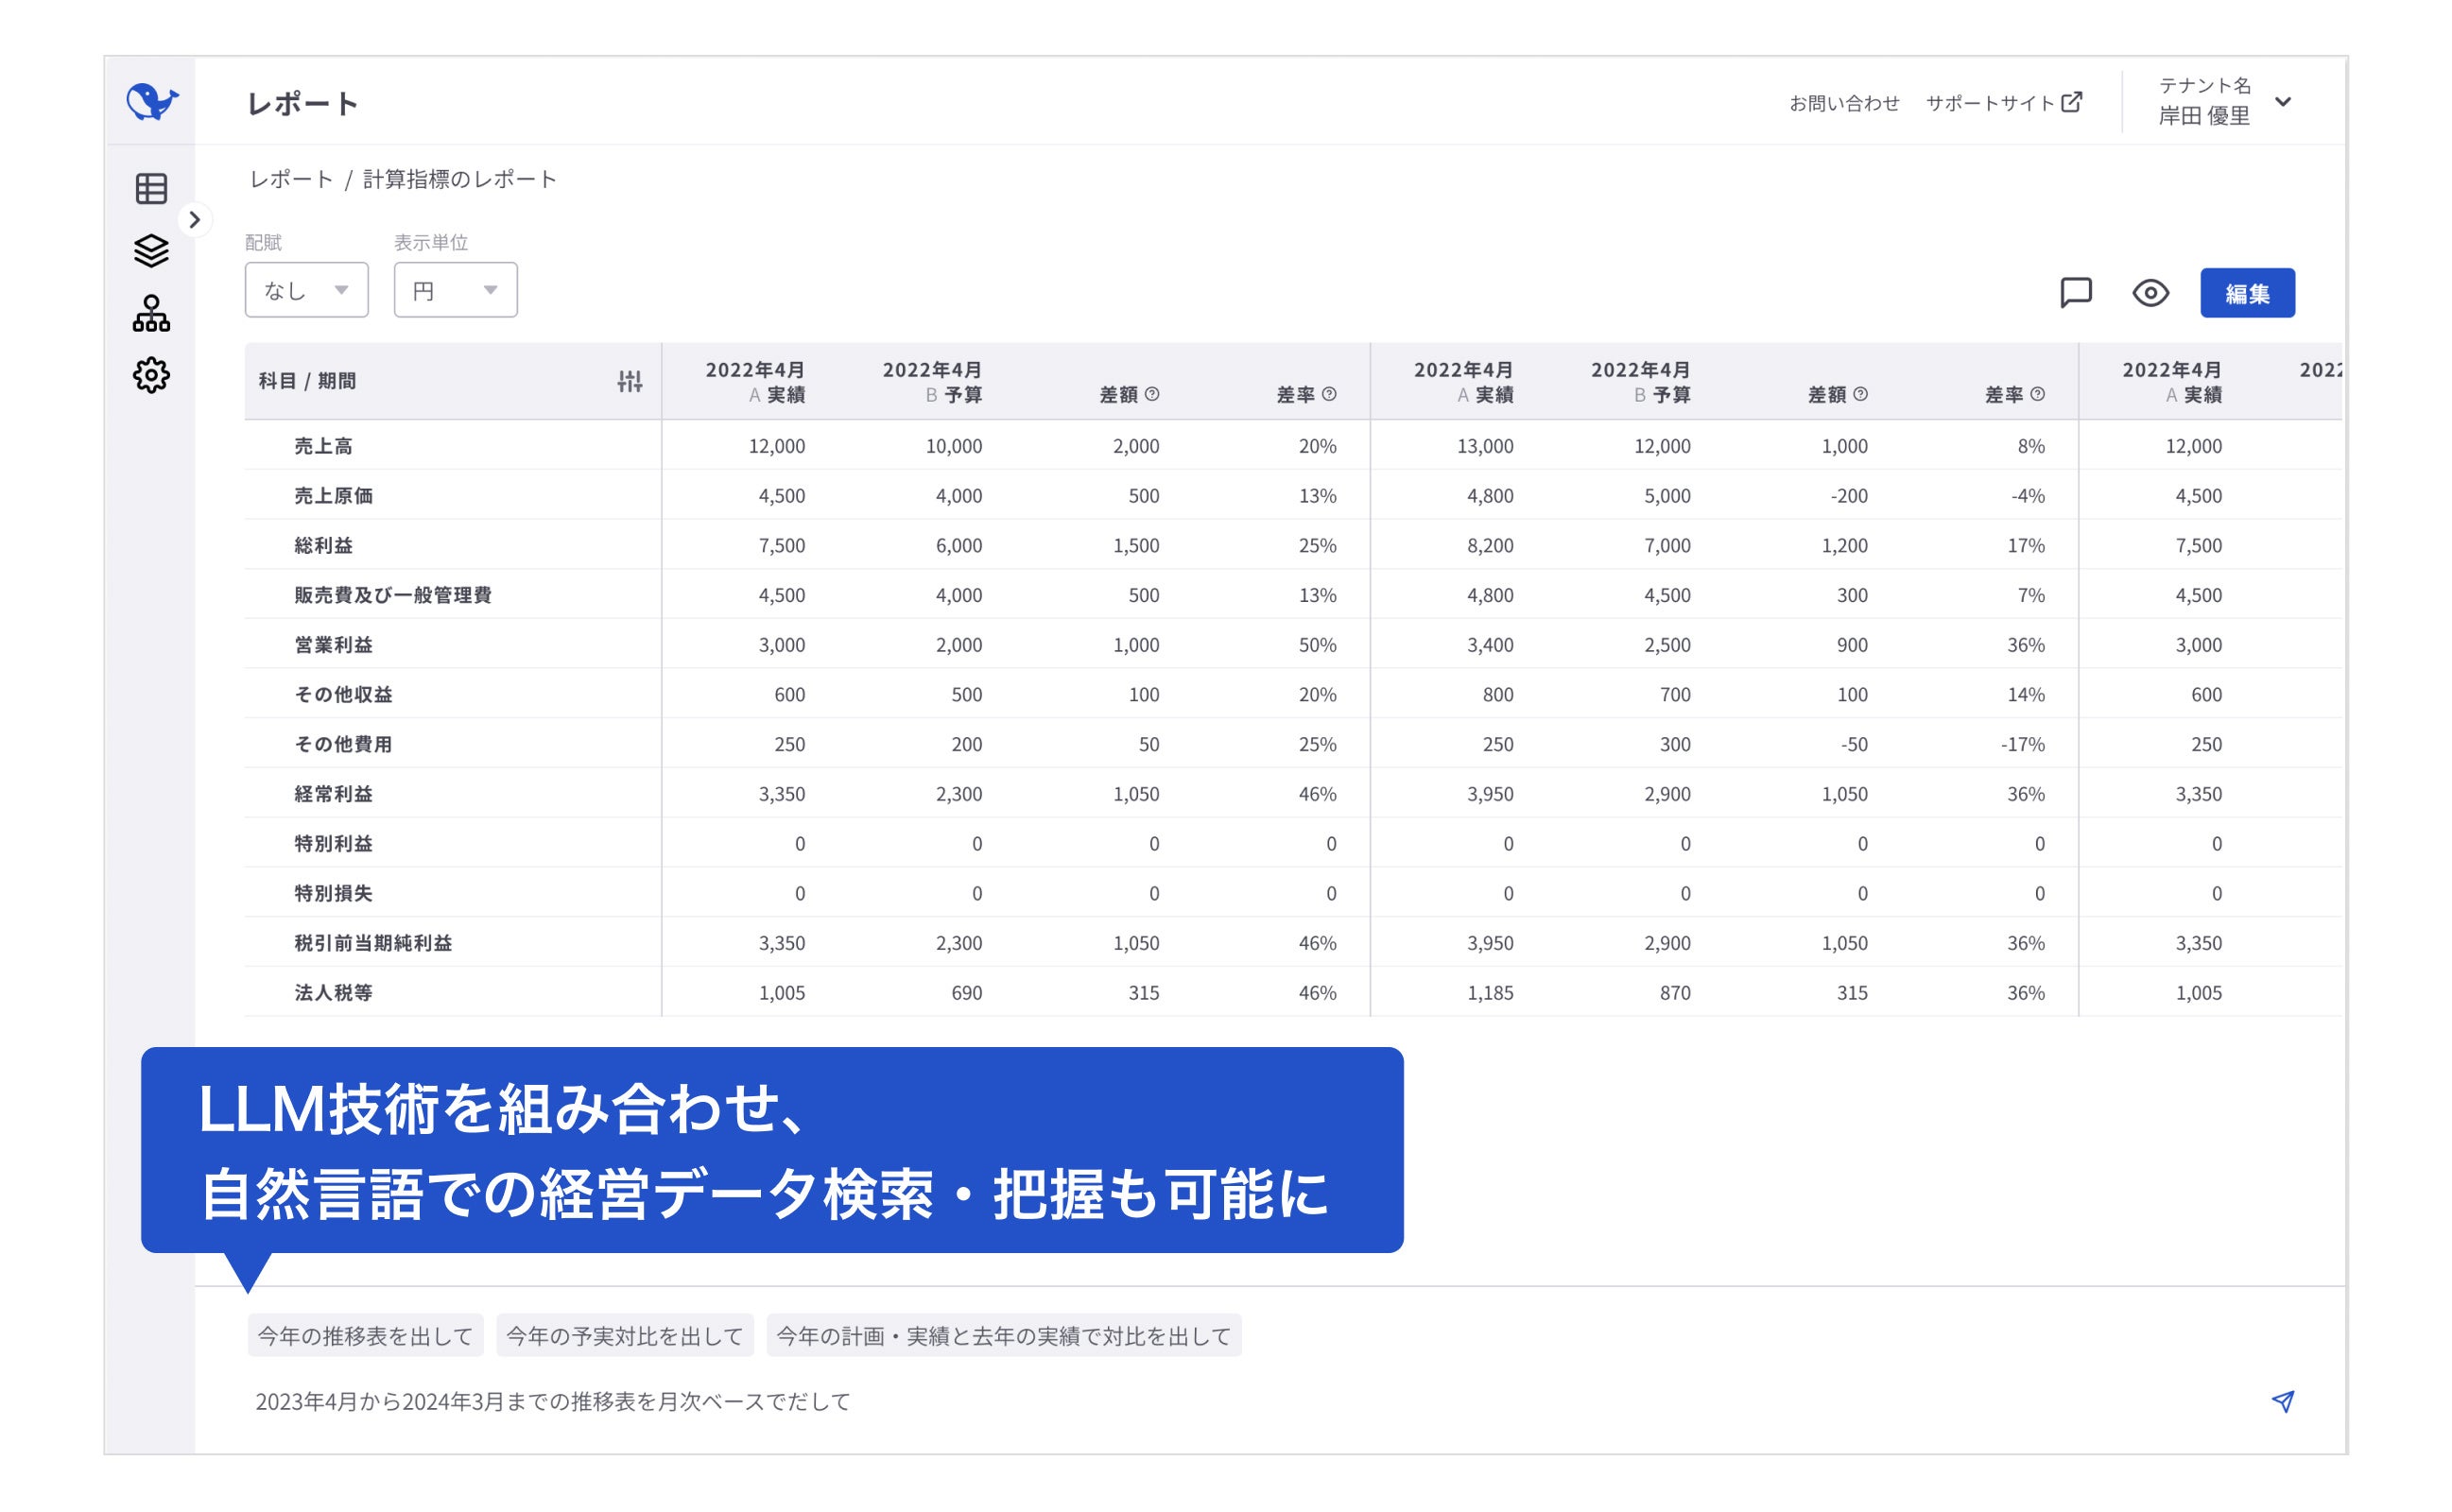Expand the sidebar with chevron arrow
Viewport: 2452px width, 1512px height.
tap(195, 220)
